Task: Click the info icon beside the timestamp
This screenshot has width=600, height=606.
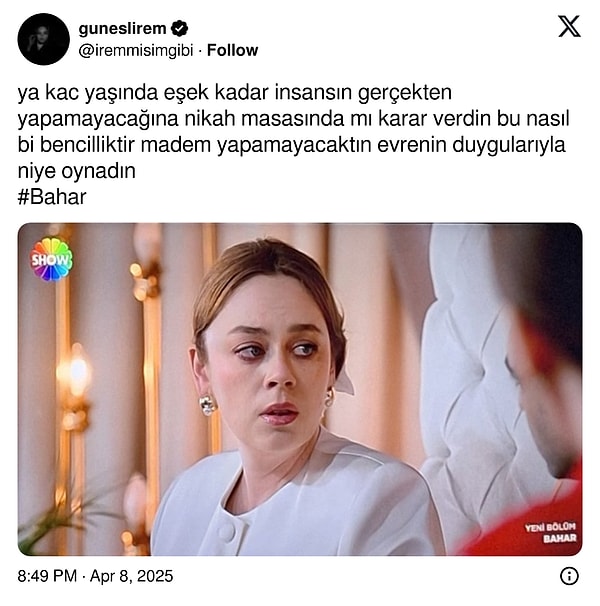Action: point(569,576)
